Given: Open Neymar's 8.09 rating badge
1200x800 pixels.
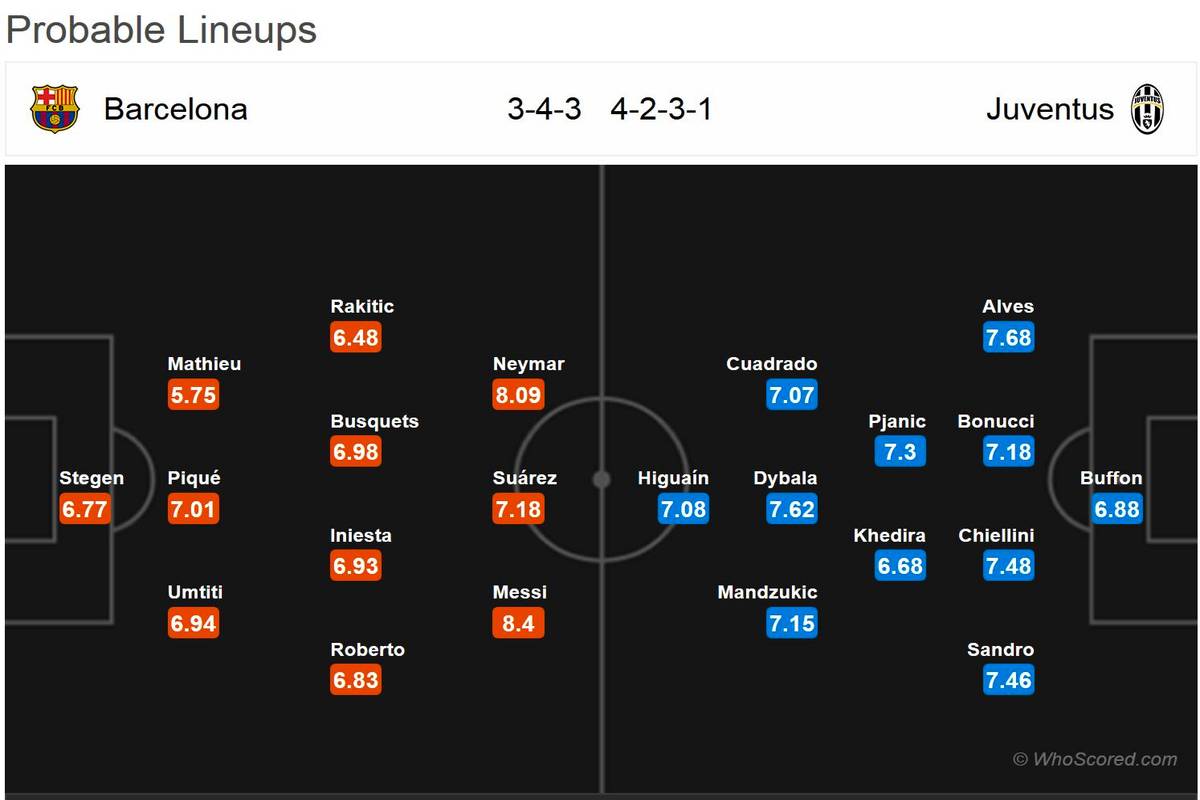Looking at the screenshot, I should point(518,395).
